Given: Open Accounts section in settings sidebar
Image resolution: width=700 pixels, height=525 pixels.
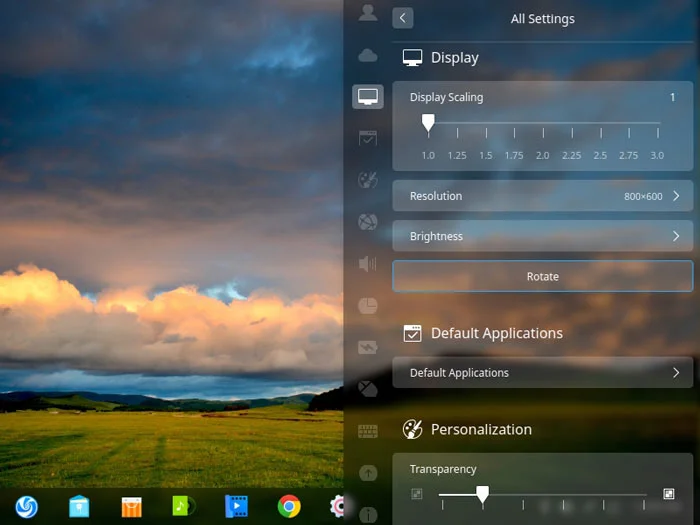Looking at the screenshot, I should point(368,13).
